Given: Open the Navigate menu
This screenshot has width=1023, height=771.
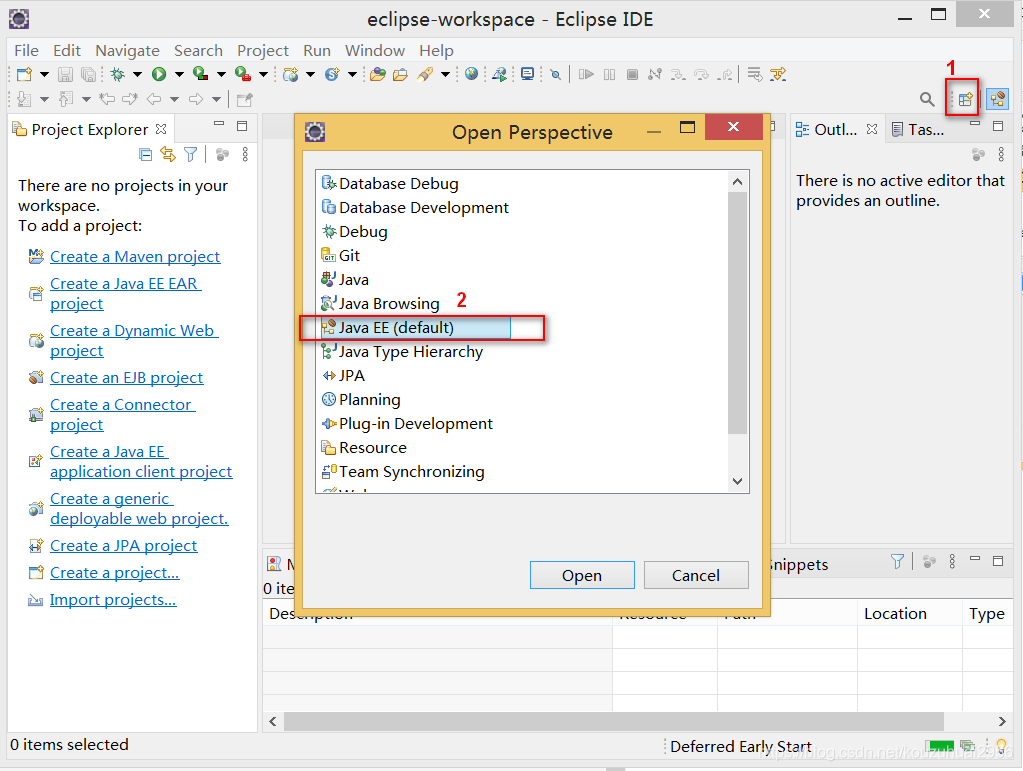Looking at the screenshot, I should (x=127, y=51).
